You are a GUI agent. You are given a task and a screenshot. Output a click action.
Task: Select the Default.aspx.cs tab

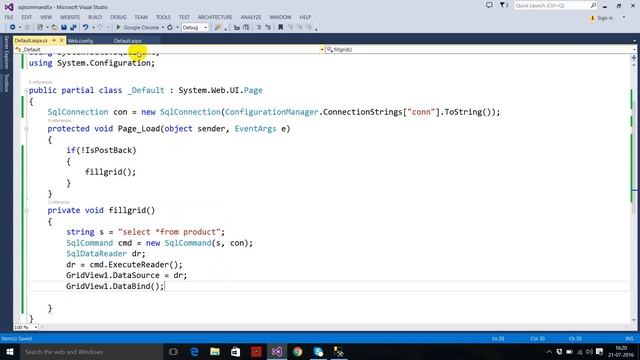31,41
